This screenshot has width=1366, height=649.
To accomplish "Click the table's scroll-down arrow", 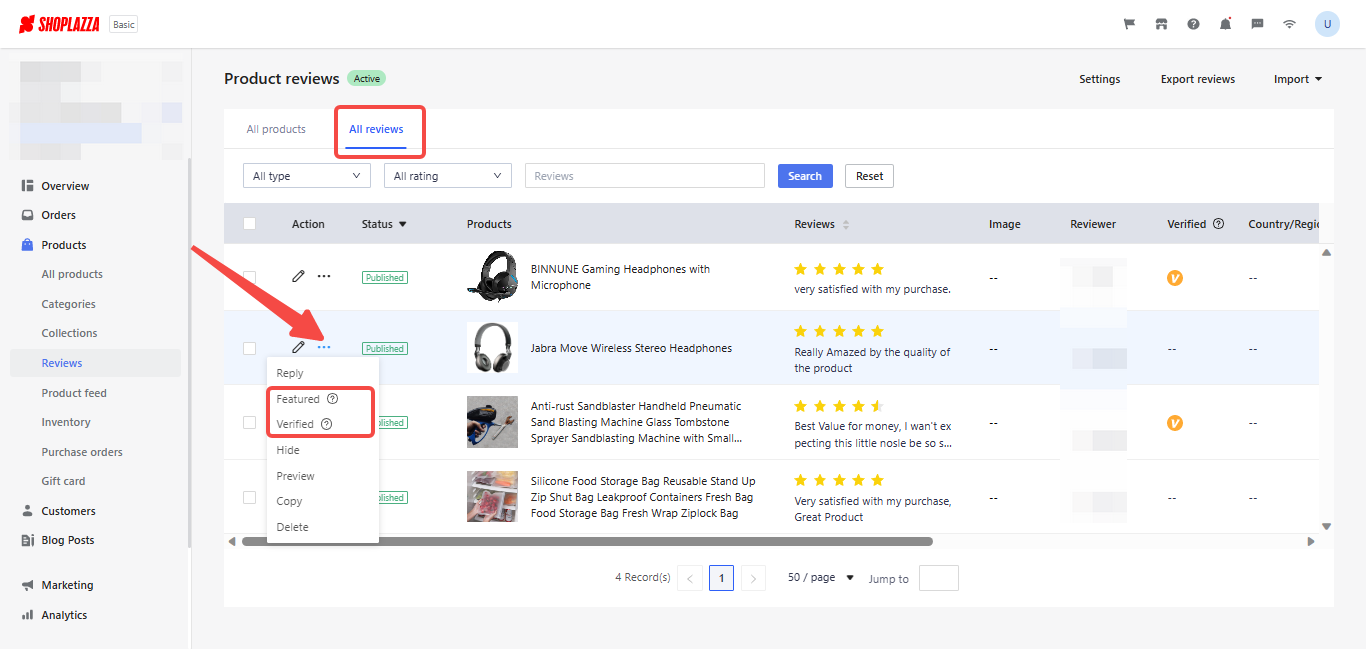I will click(1327, 526).
